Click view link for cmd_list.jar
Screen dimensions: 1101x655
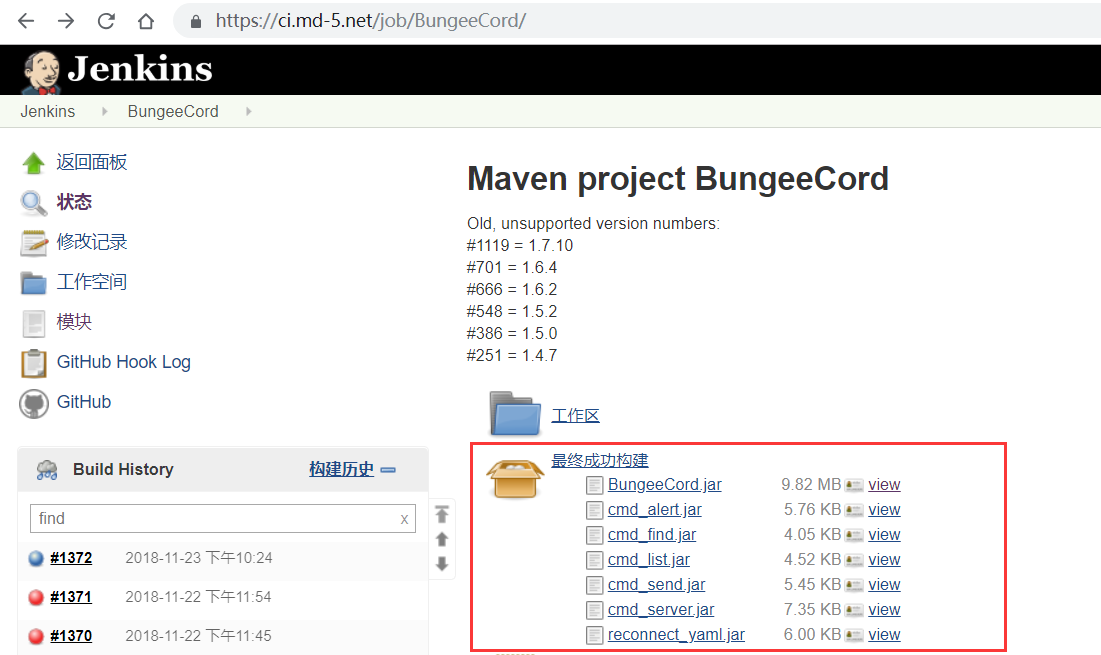(884, 560)
